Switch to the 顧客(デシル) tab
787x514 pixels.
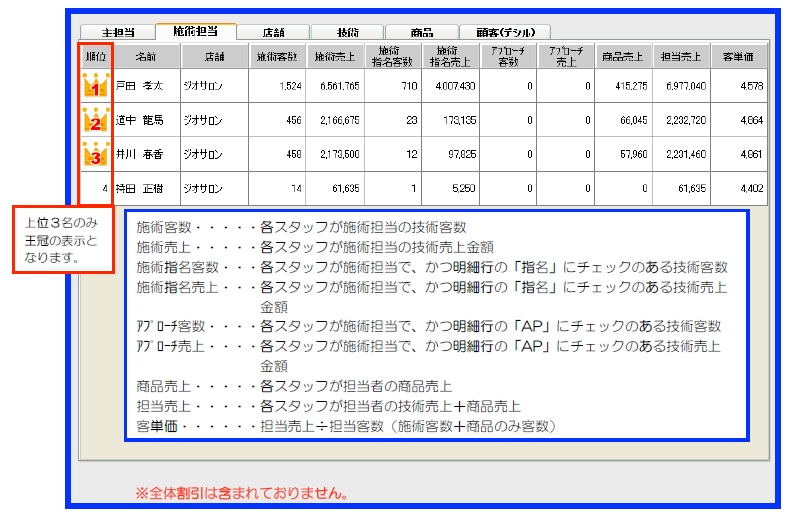point(505,32)
